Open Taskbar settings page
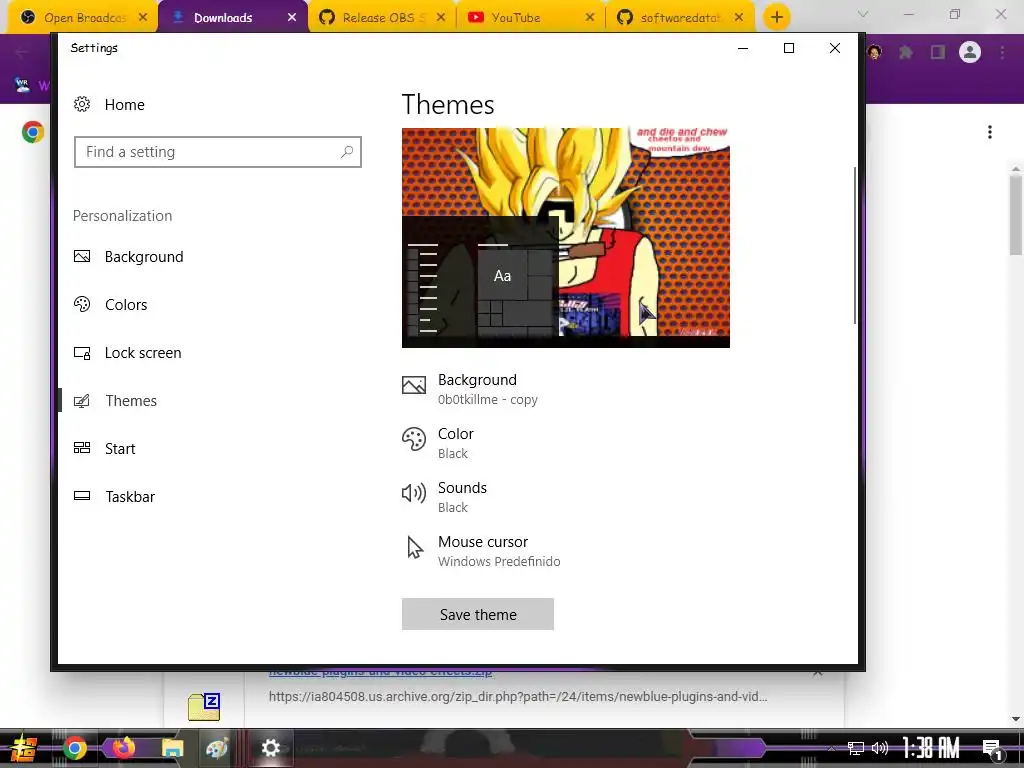The image size is (1024, 768). point(114,496)
